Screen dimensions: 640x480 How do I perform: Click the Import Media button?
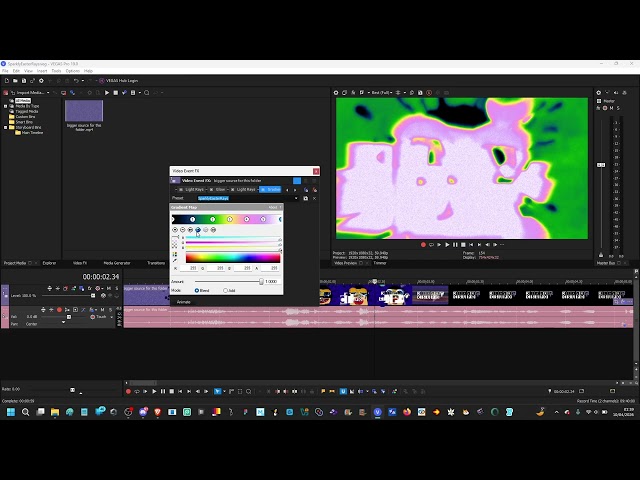click(x=27, y=93)
